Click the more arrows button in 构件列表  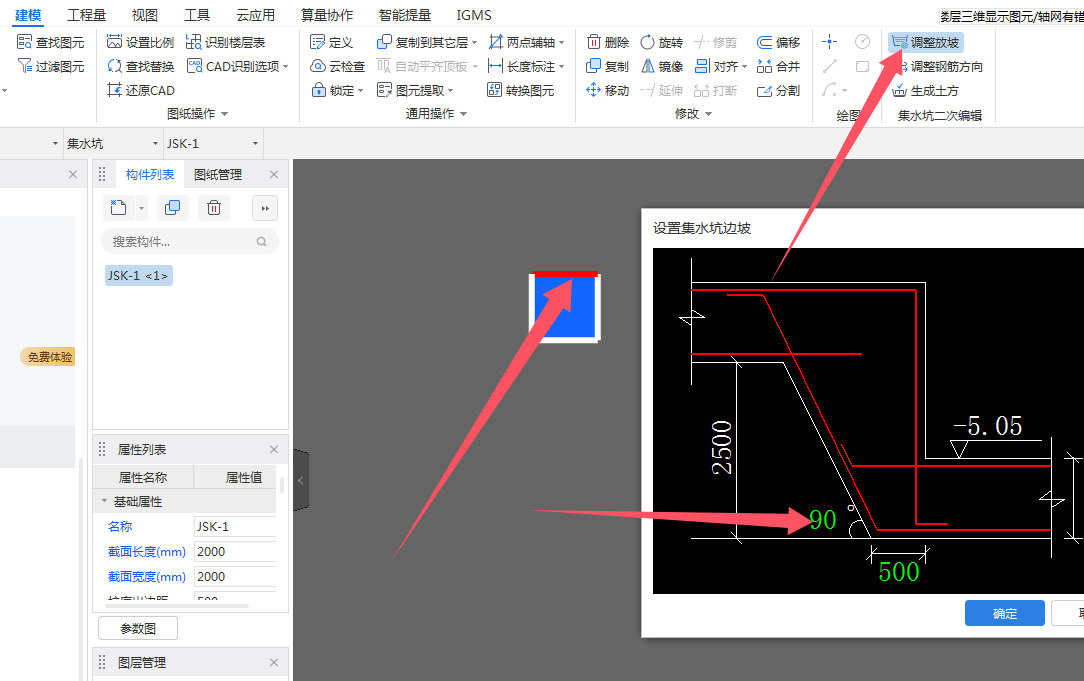(x=265, y=208)
